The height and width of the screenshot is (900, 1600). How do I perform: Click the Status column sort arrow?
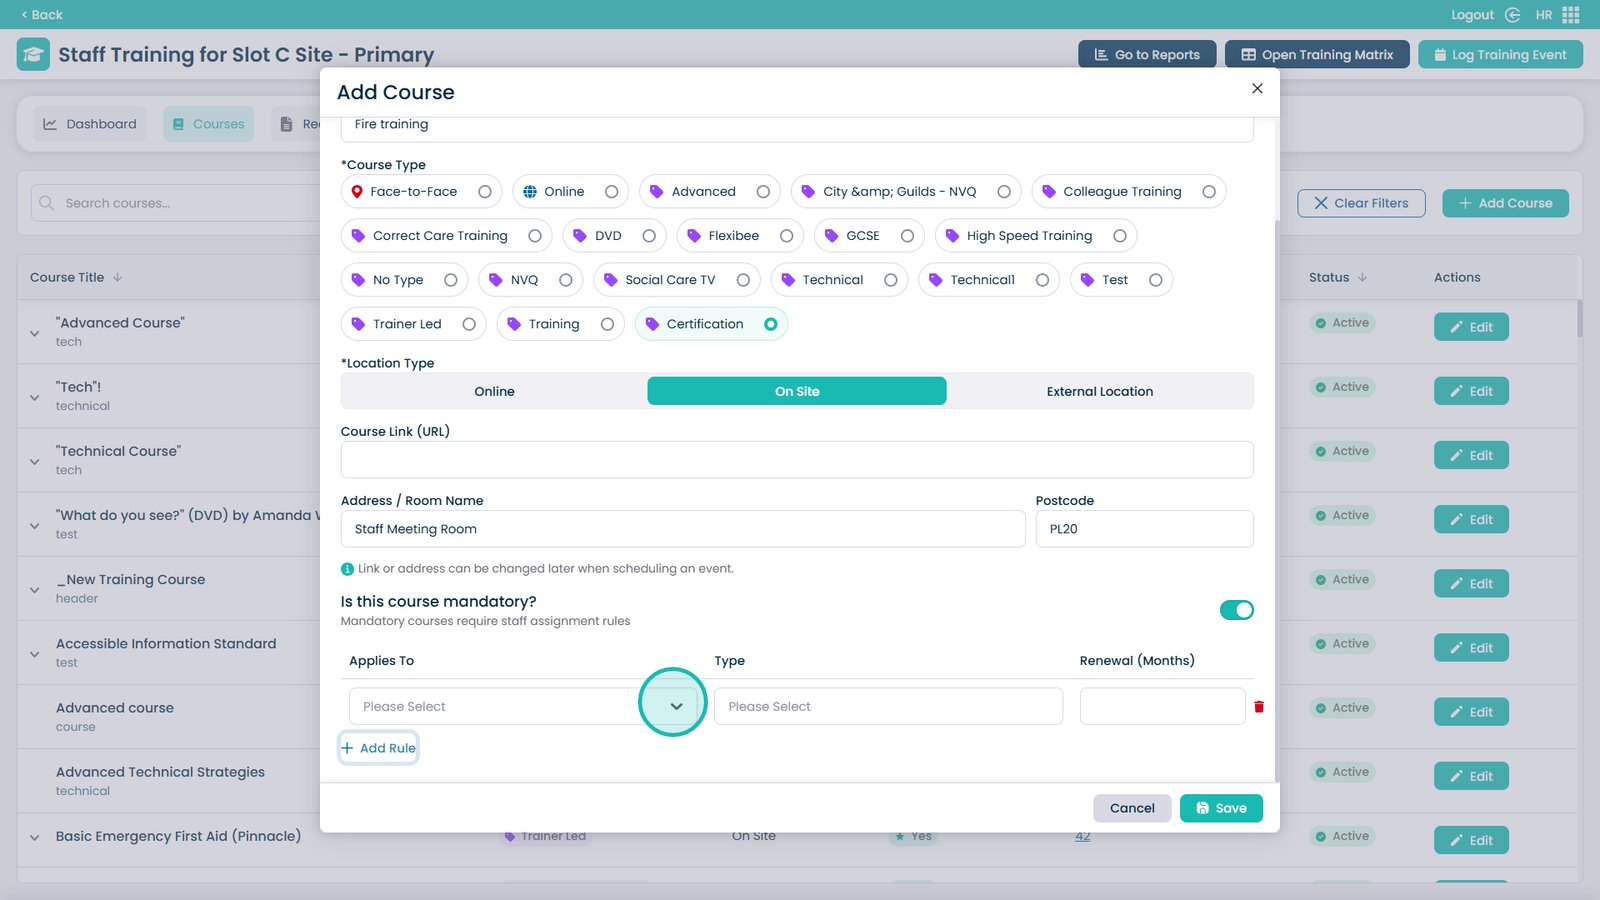tap(1362, 277)
